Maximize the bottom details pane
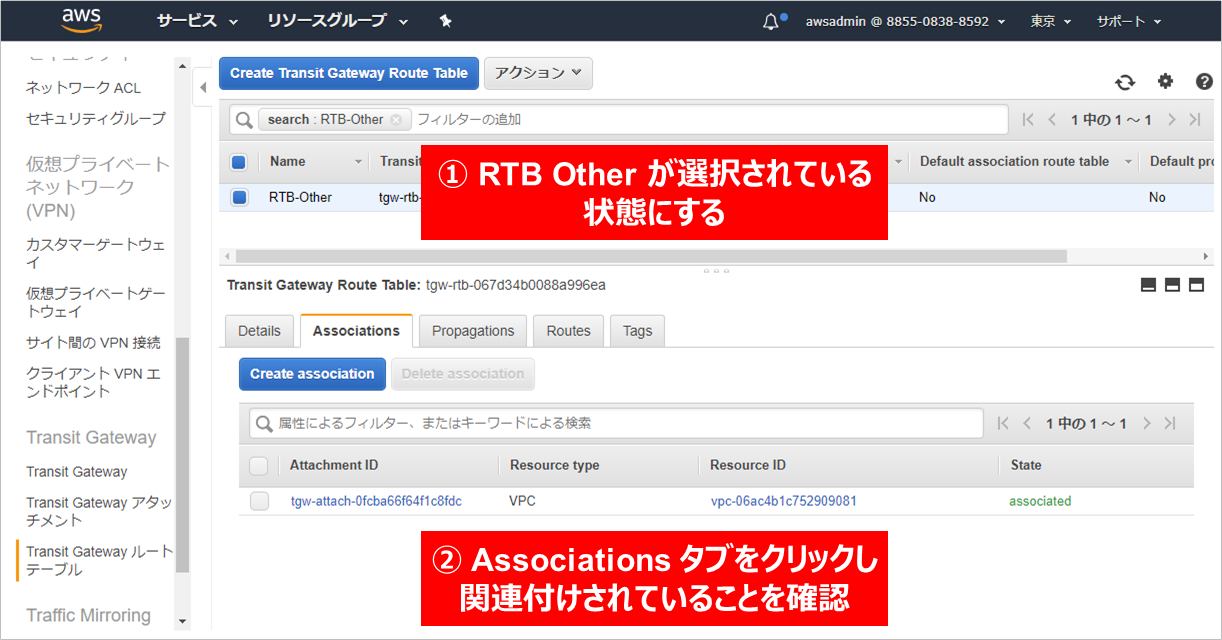Viewport: 1222px width, 640px height. coord(1196,285)
